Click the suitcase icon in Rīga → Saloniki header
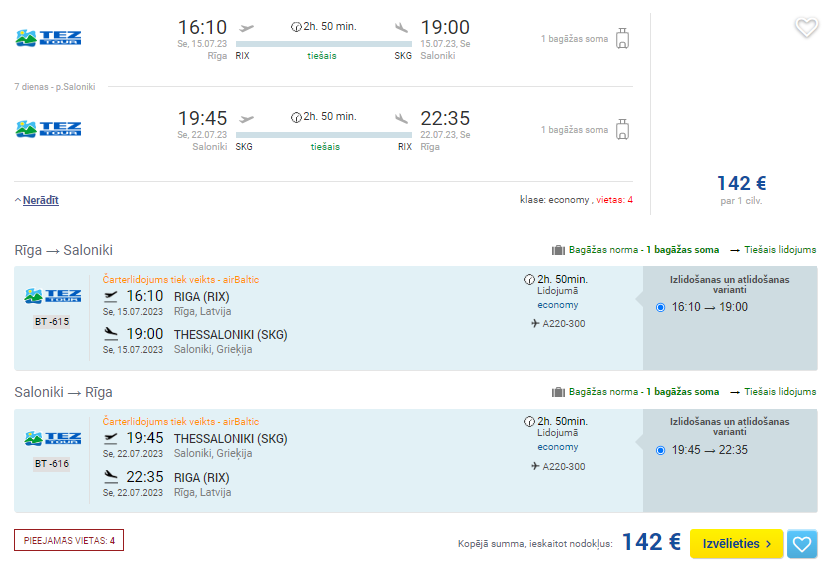Screen dimensions: 828x575 [x=558, y=250]
